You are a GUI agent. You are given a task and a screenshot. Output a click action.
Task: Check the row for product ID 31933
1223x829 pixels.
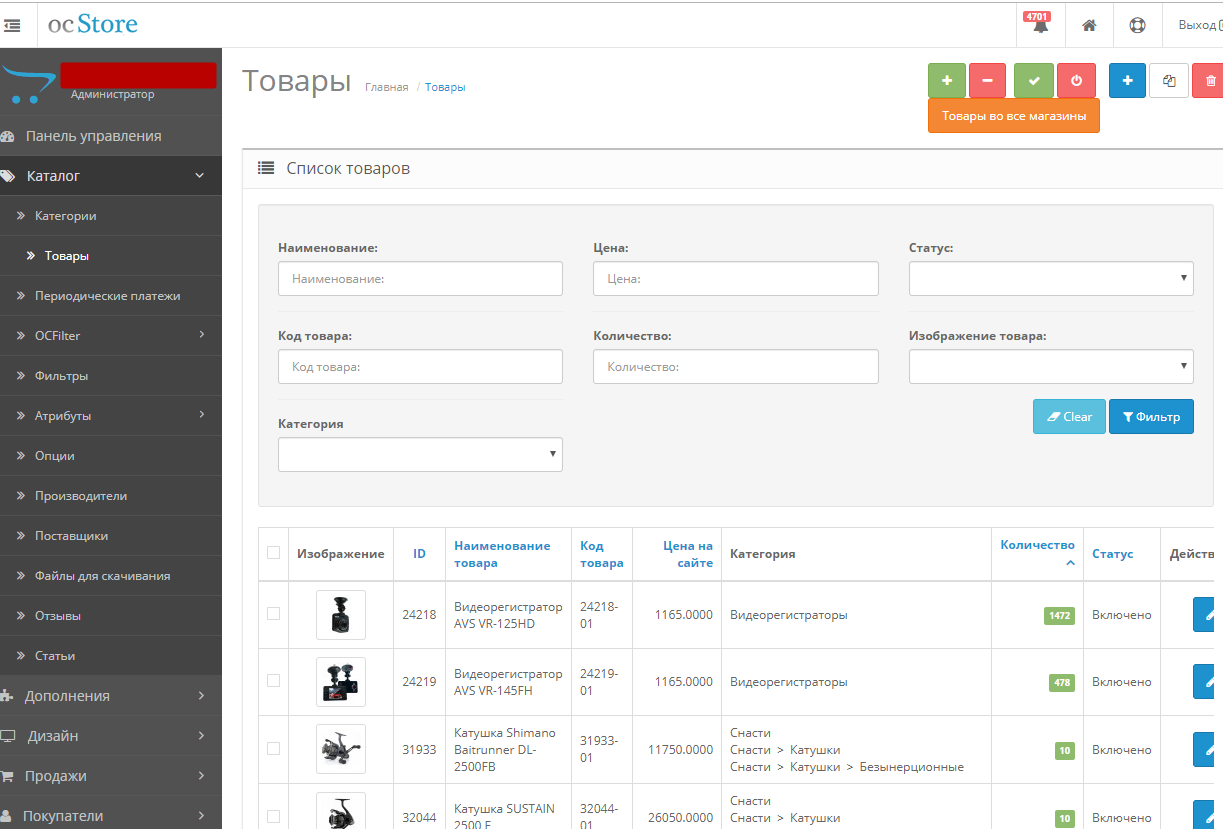[x=273, y=749]
